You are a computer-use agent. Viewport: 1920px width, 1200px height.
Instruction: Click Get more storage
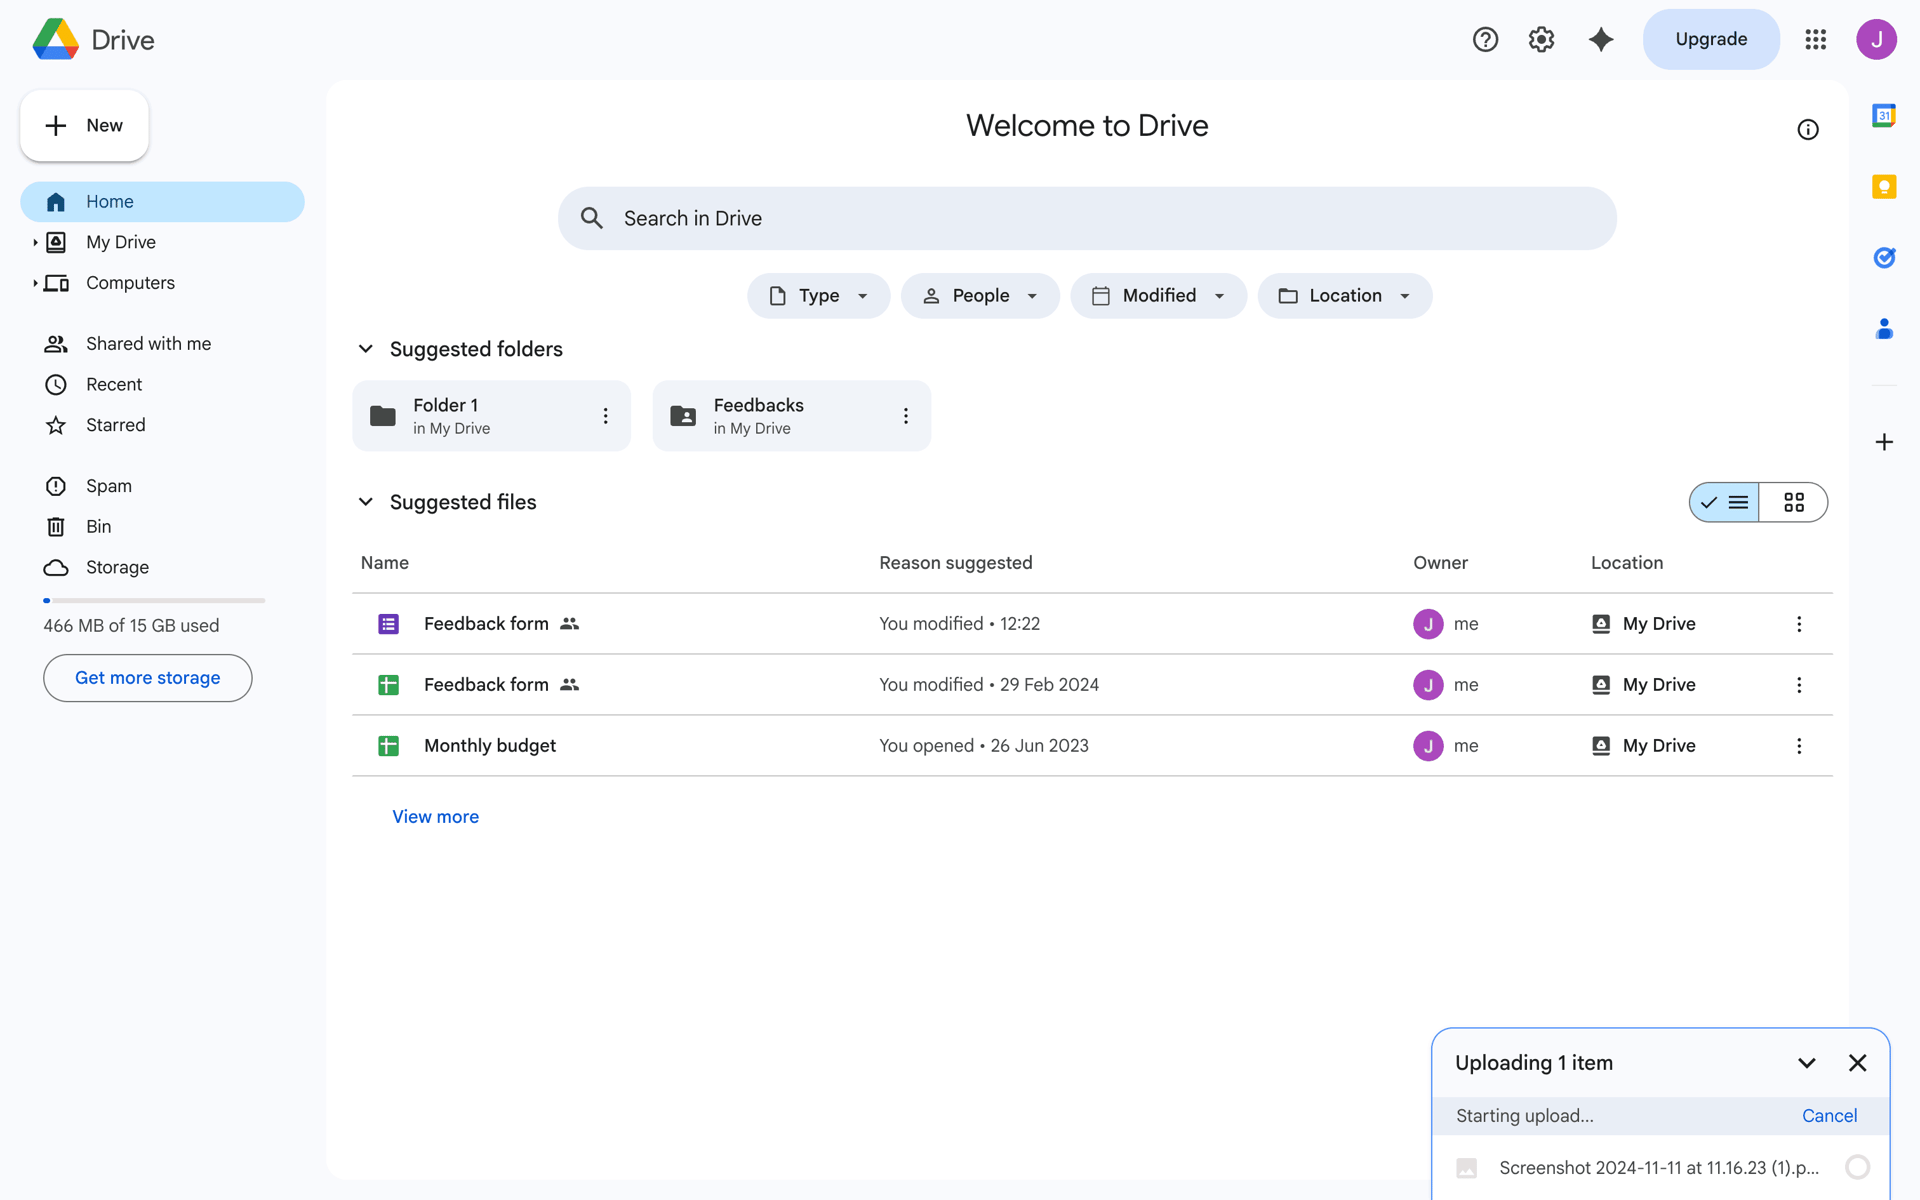pos(147,678)
